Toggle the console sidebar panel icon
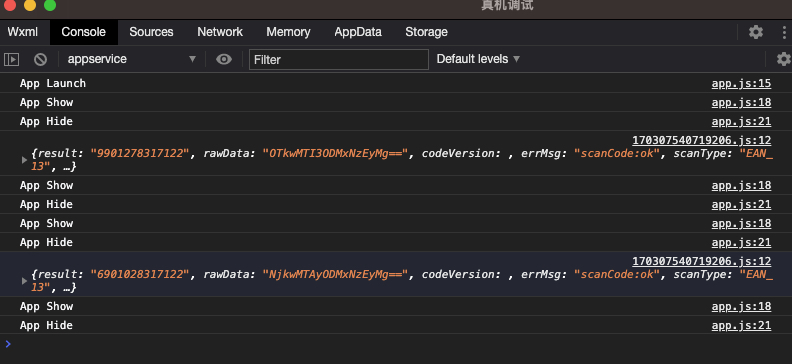 click(x=12, y=60)
